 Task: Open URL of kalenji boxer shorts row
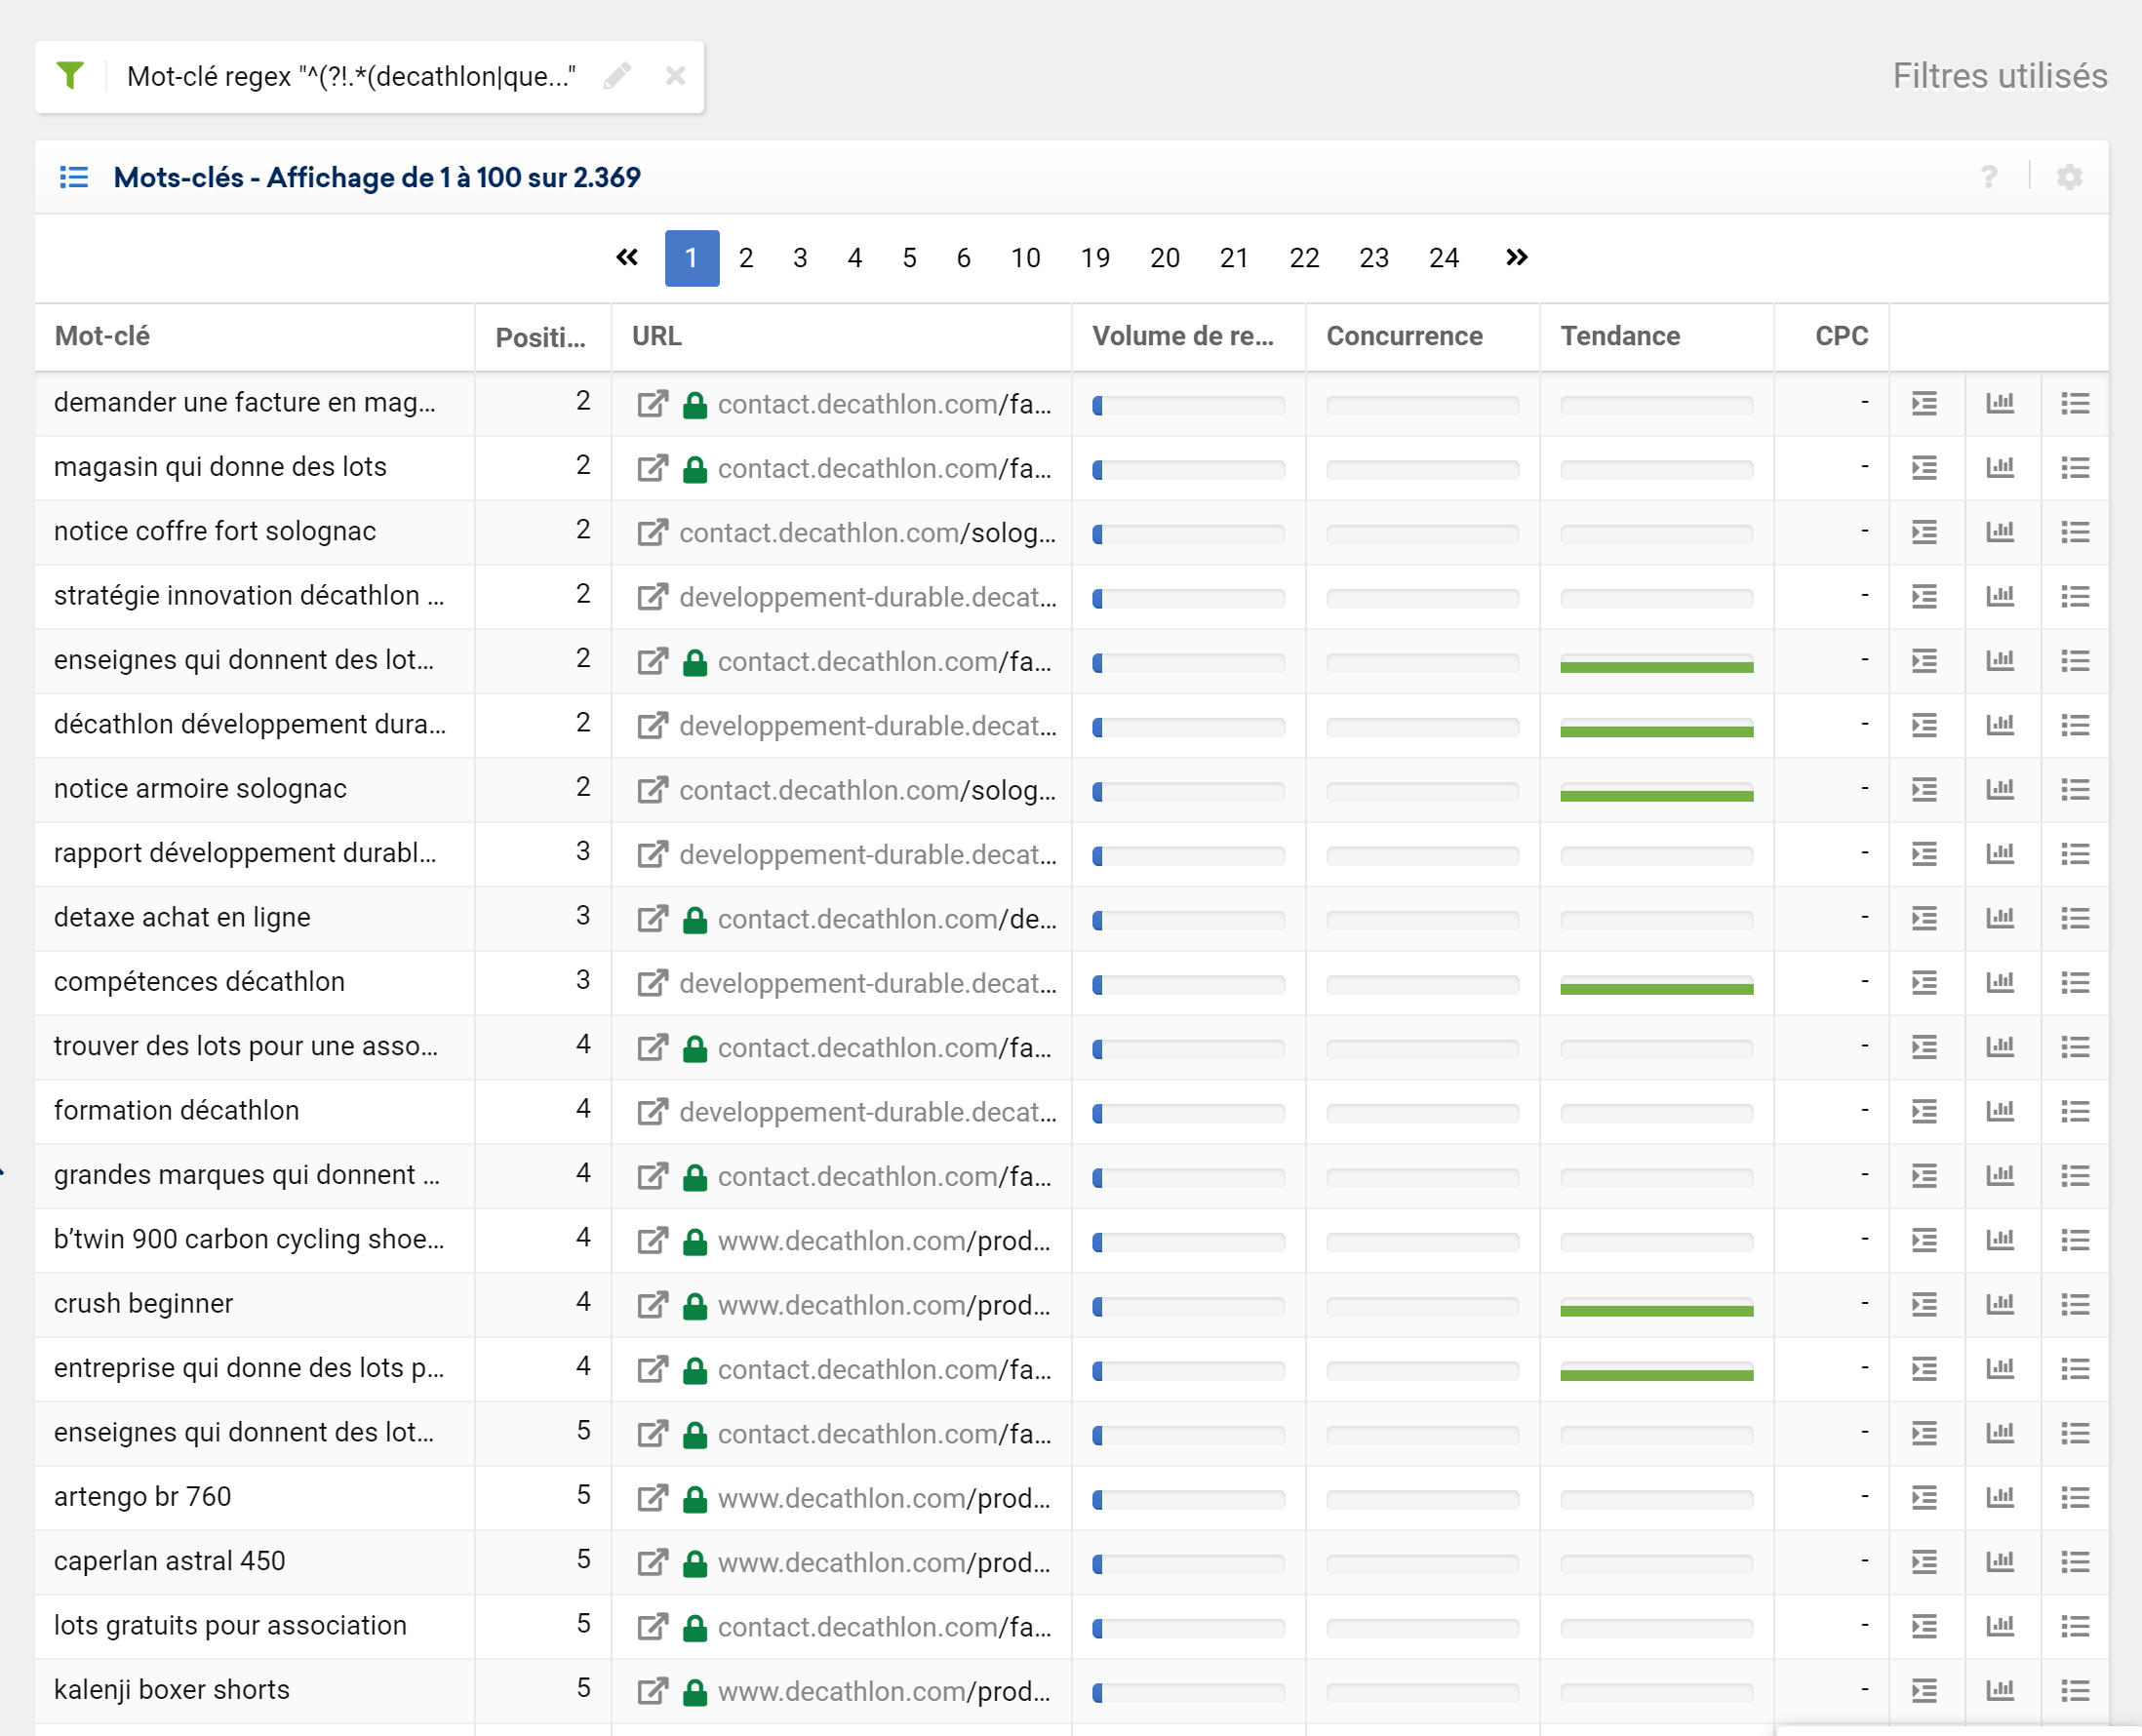coord(884,1691)
